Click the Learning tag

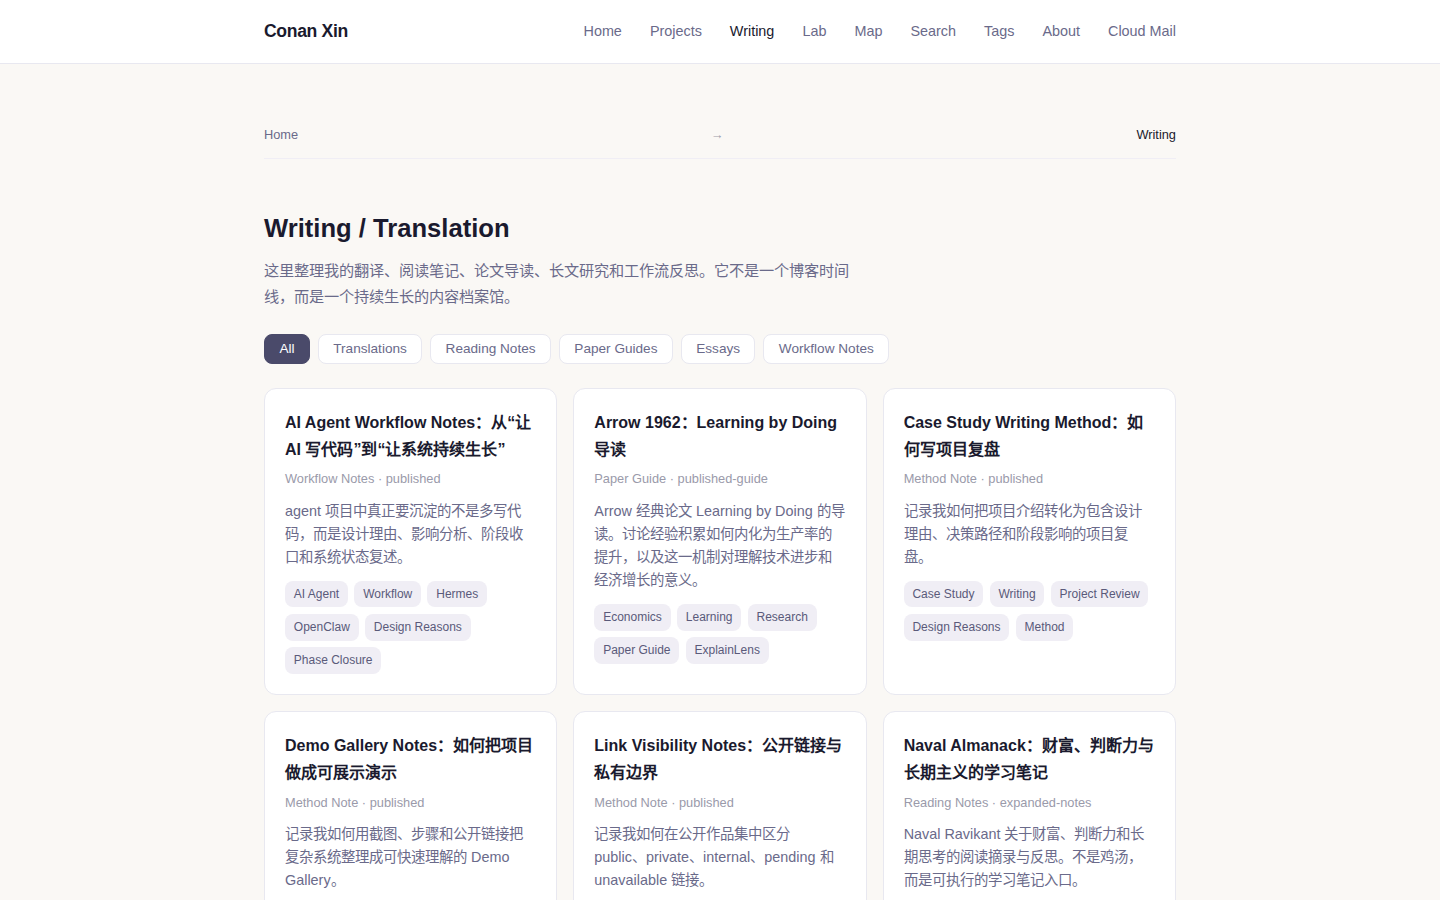click(x=709, y=617)
